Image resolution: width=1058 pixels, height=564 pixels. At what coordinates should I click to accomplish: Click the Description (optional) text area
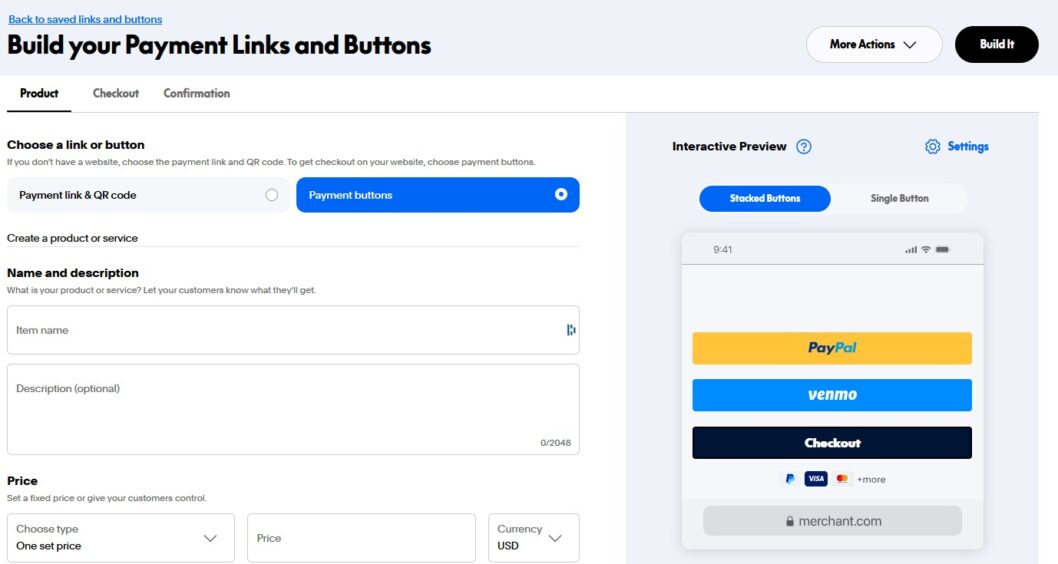pyautogui.click(x=293, y=409)
